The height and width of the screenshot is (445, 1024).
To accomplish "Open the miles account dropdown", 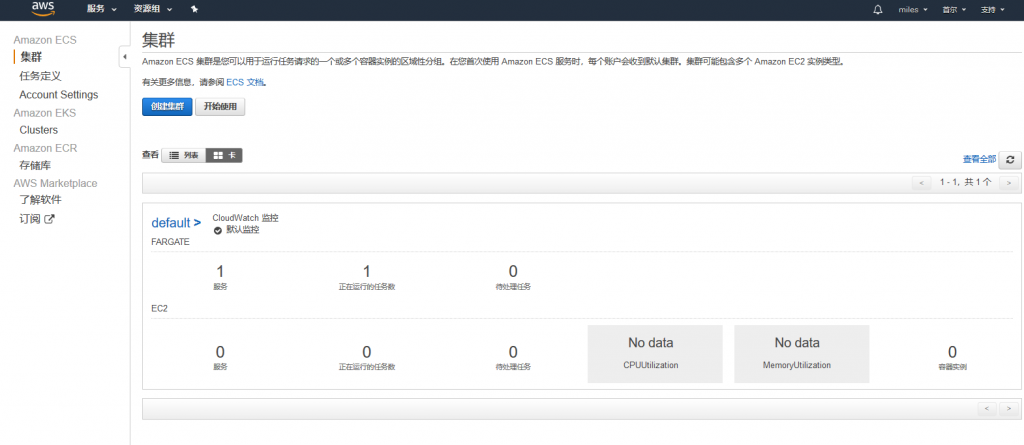I will 913,10.
